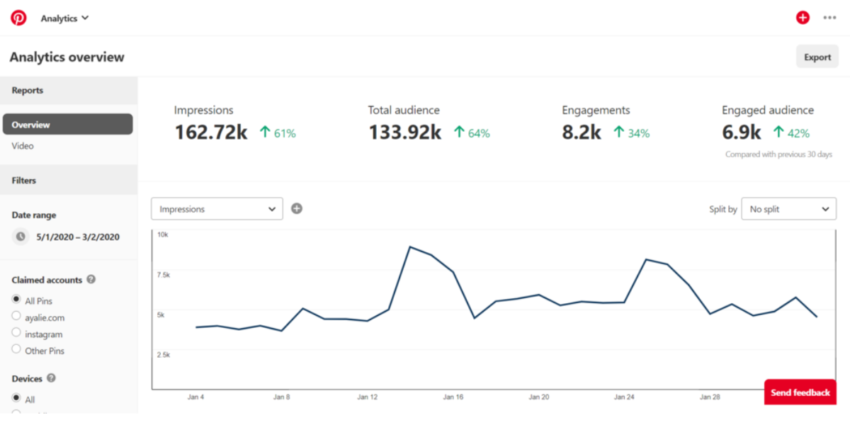Image resolution: width=850 pixels, height=425 pixels.
Task: Click the Claimed accounts help icon
Action: click(x=91, y=280)
